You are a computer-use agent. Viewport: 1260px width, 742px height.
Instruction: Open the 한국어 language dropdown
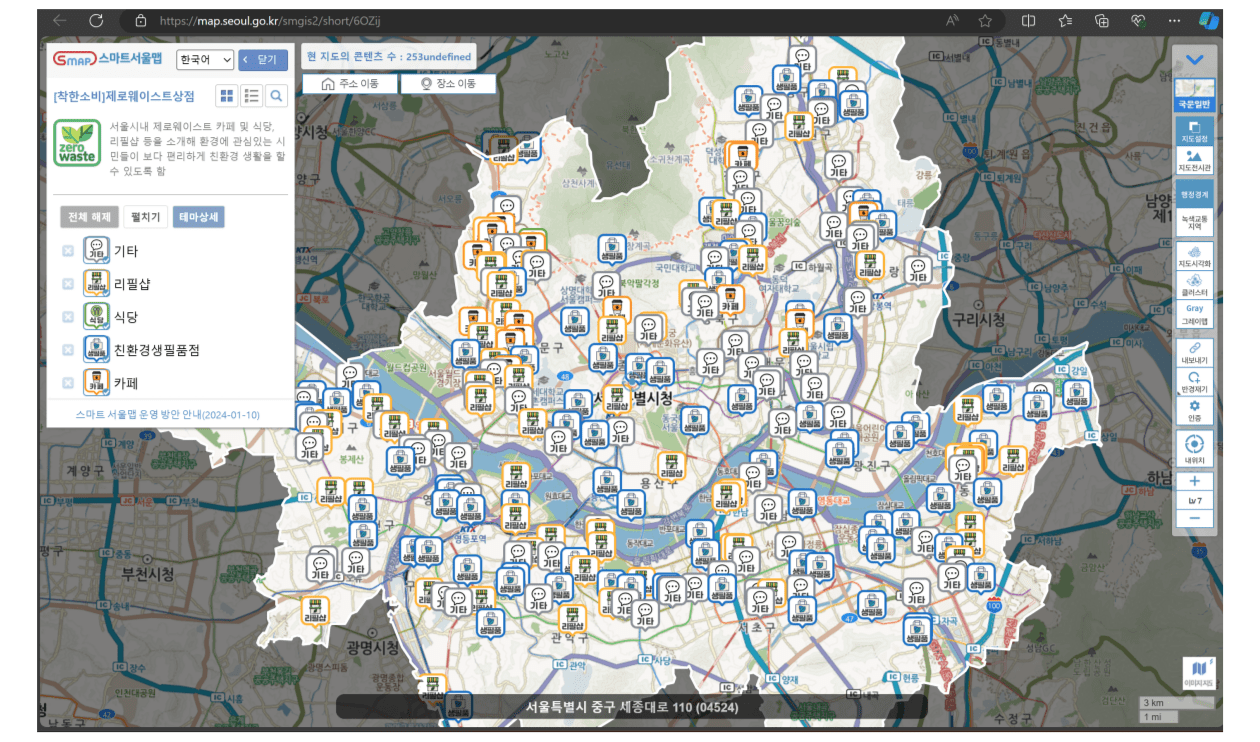205,60
